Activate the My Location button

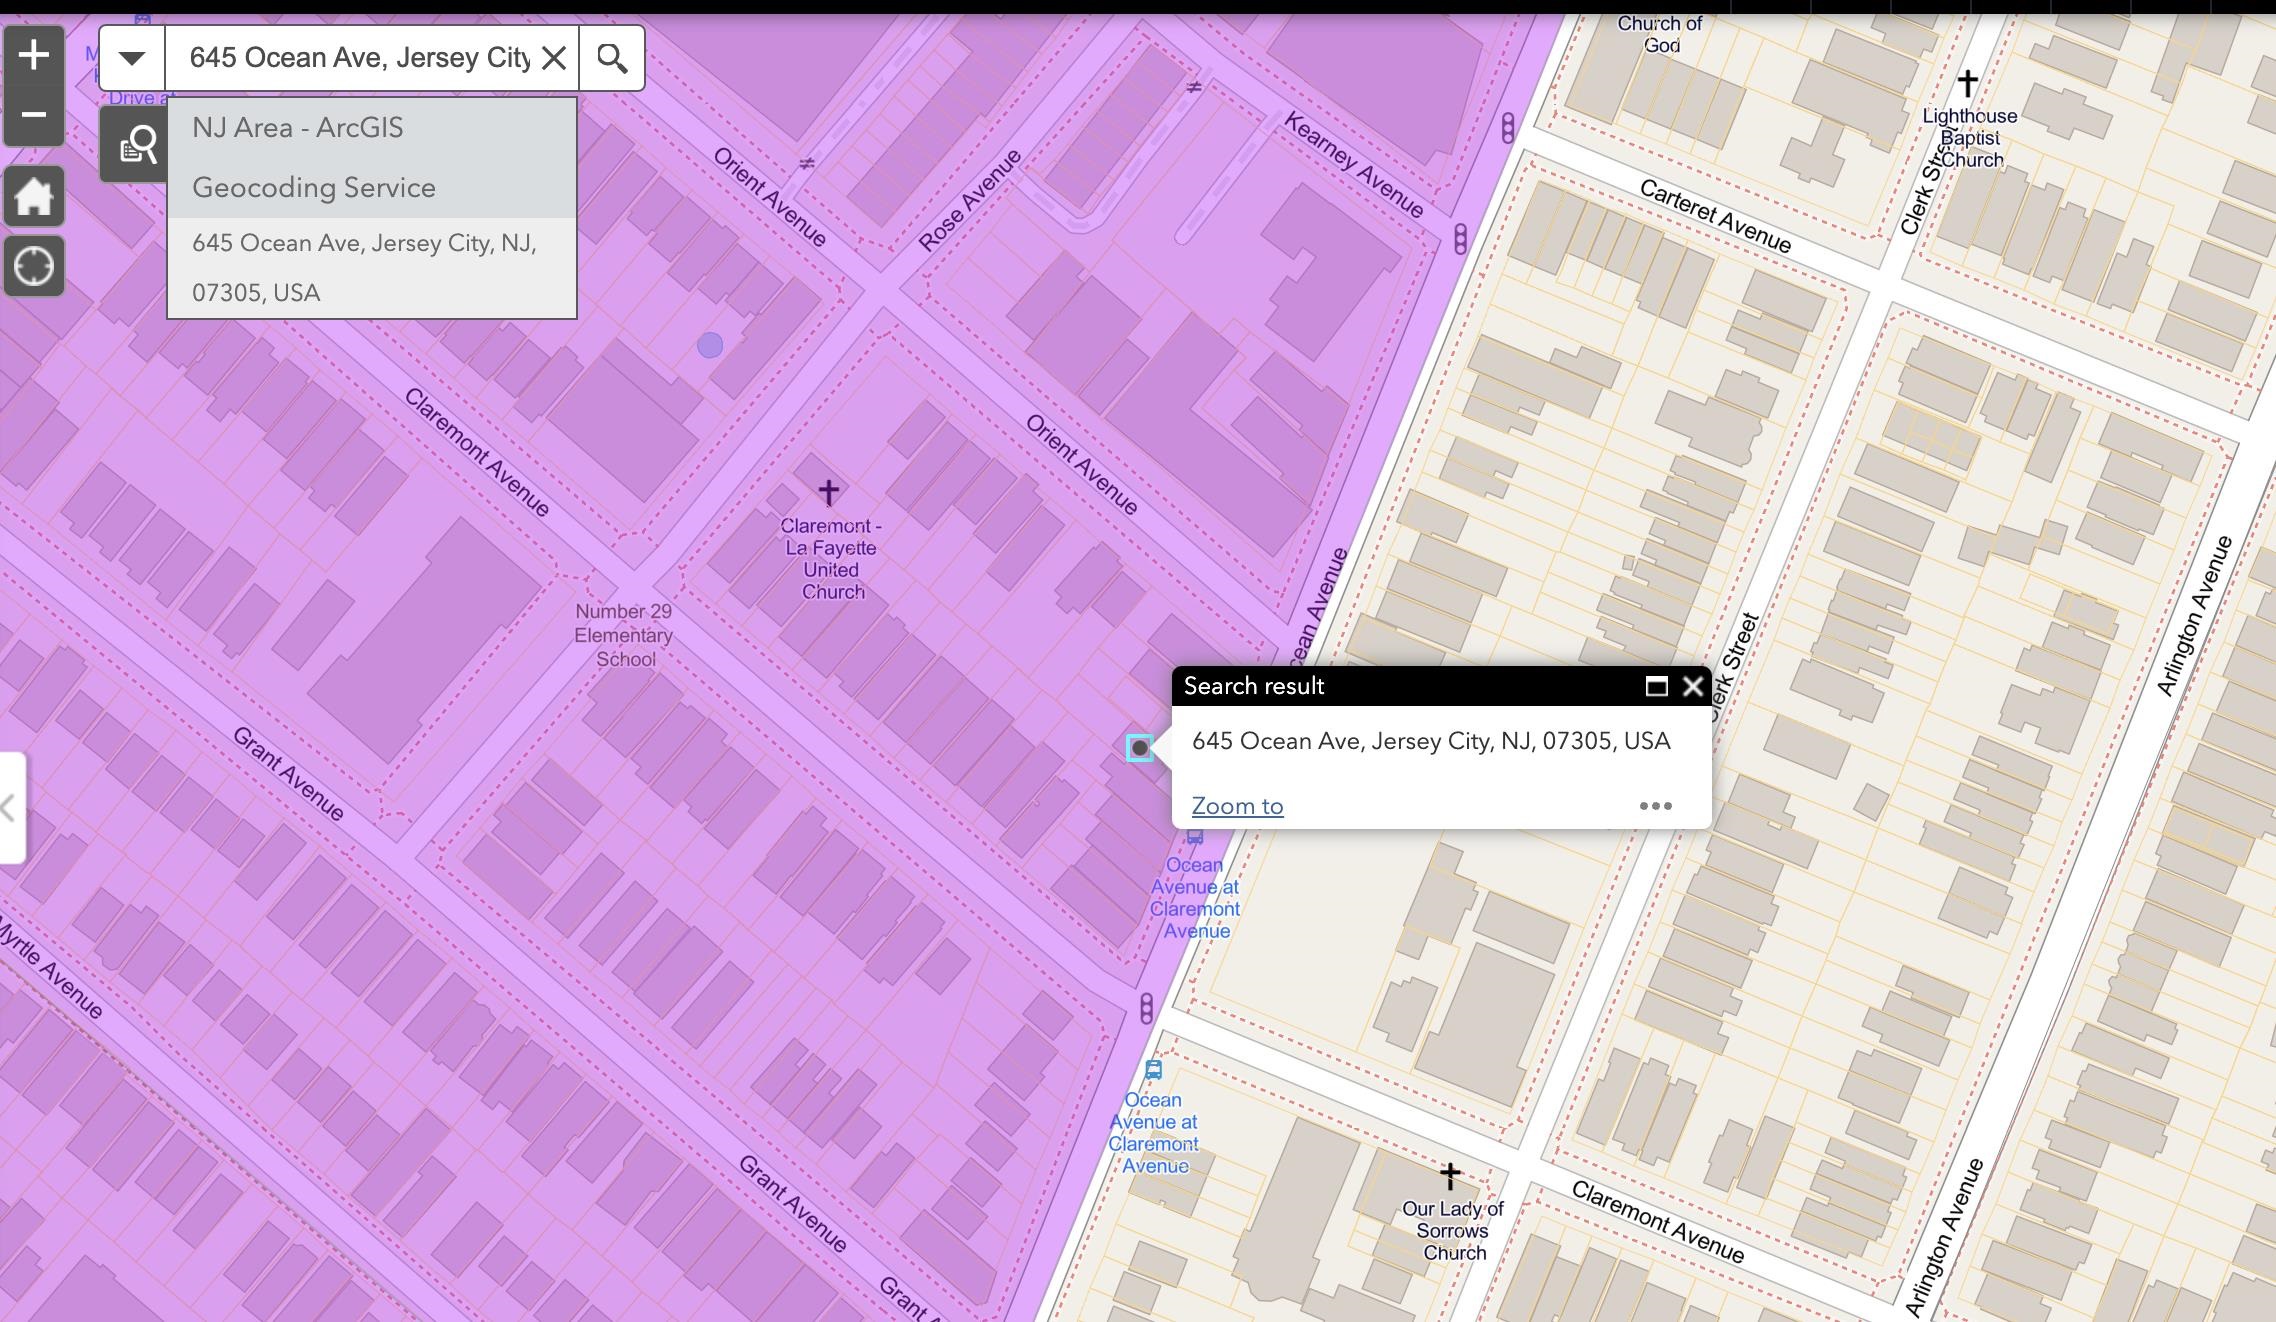[x=34, y=266]
